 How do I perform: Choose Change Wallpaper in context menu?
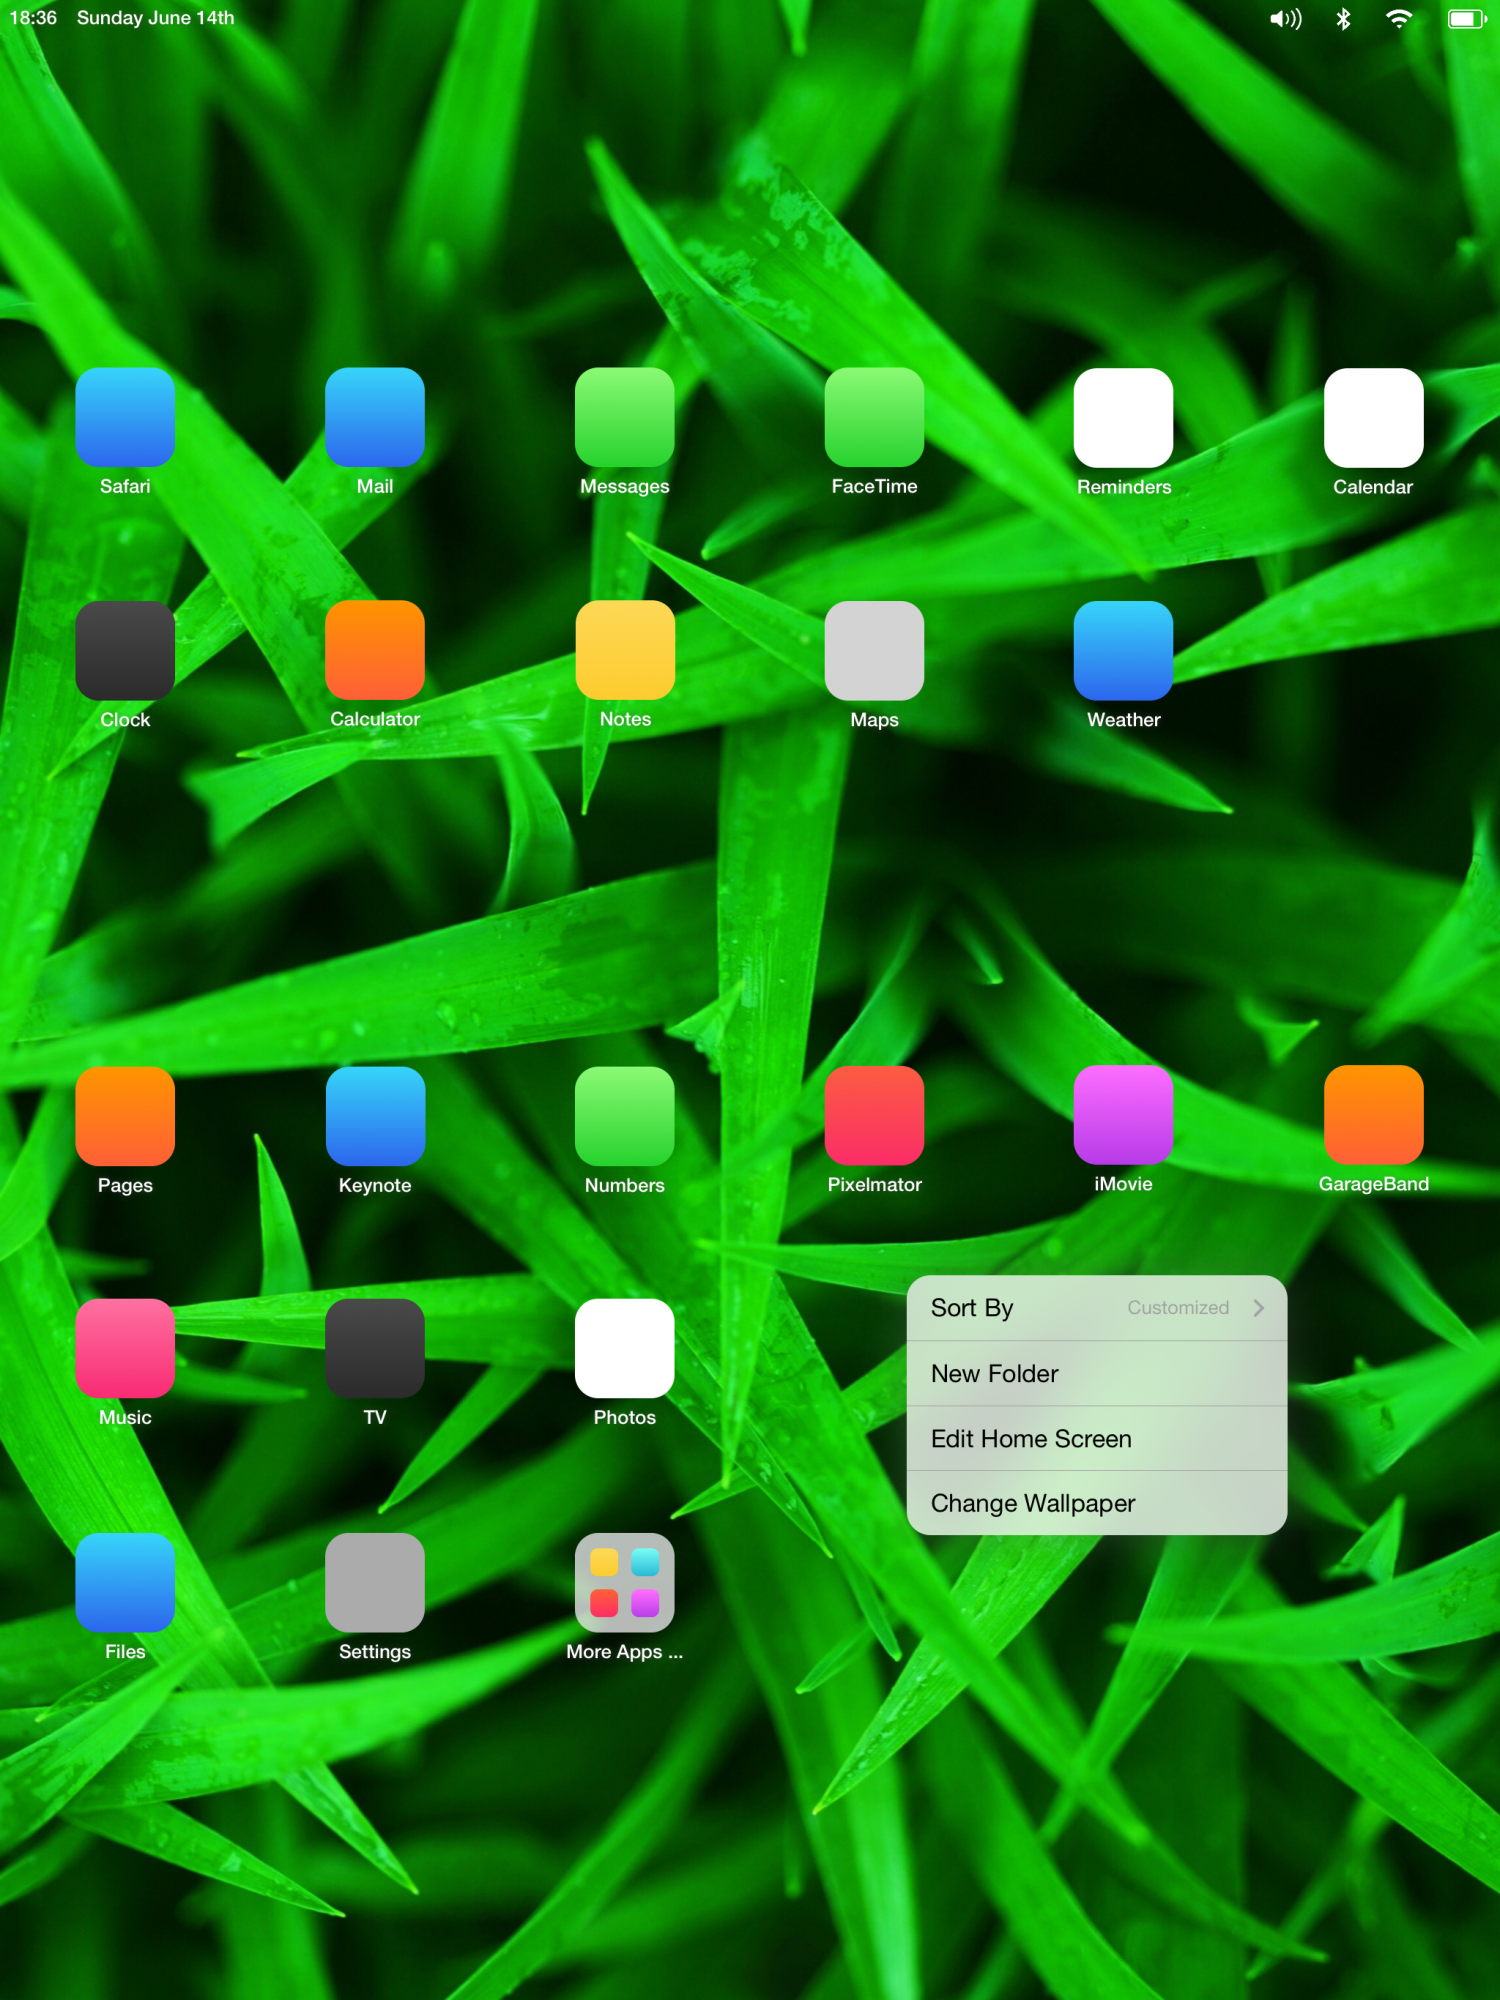[1097, 1503]
